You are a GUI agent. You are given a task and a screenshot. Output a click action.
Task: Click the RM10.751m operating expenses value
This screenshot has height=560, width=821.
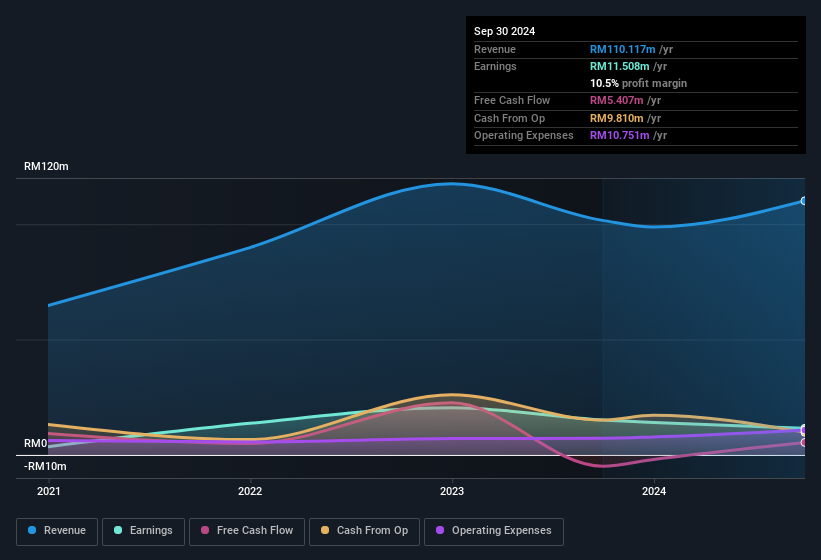click(x=619, y=136)
